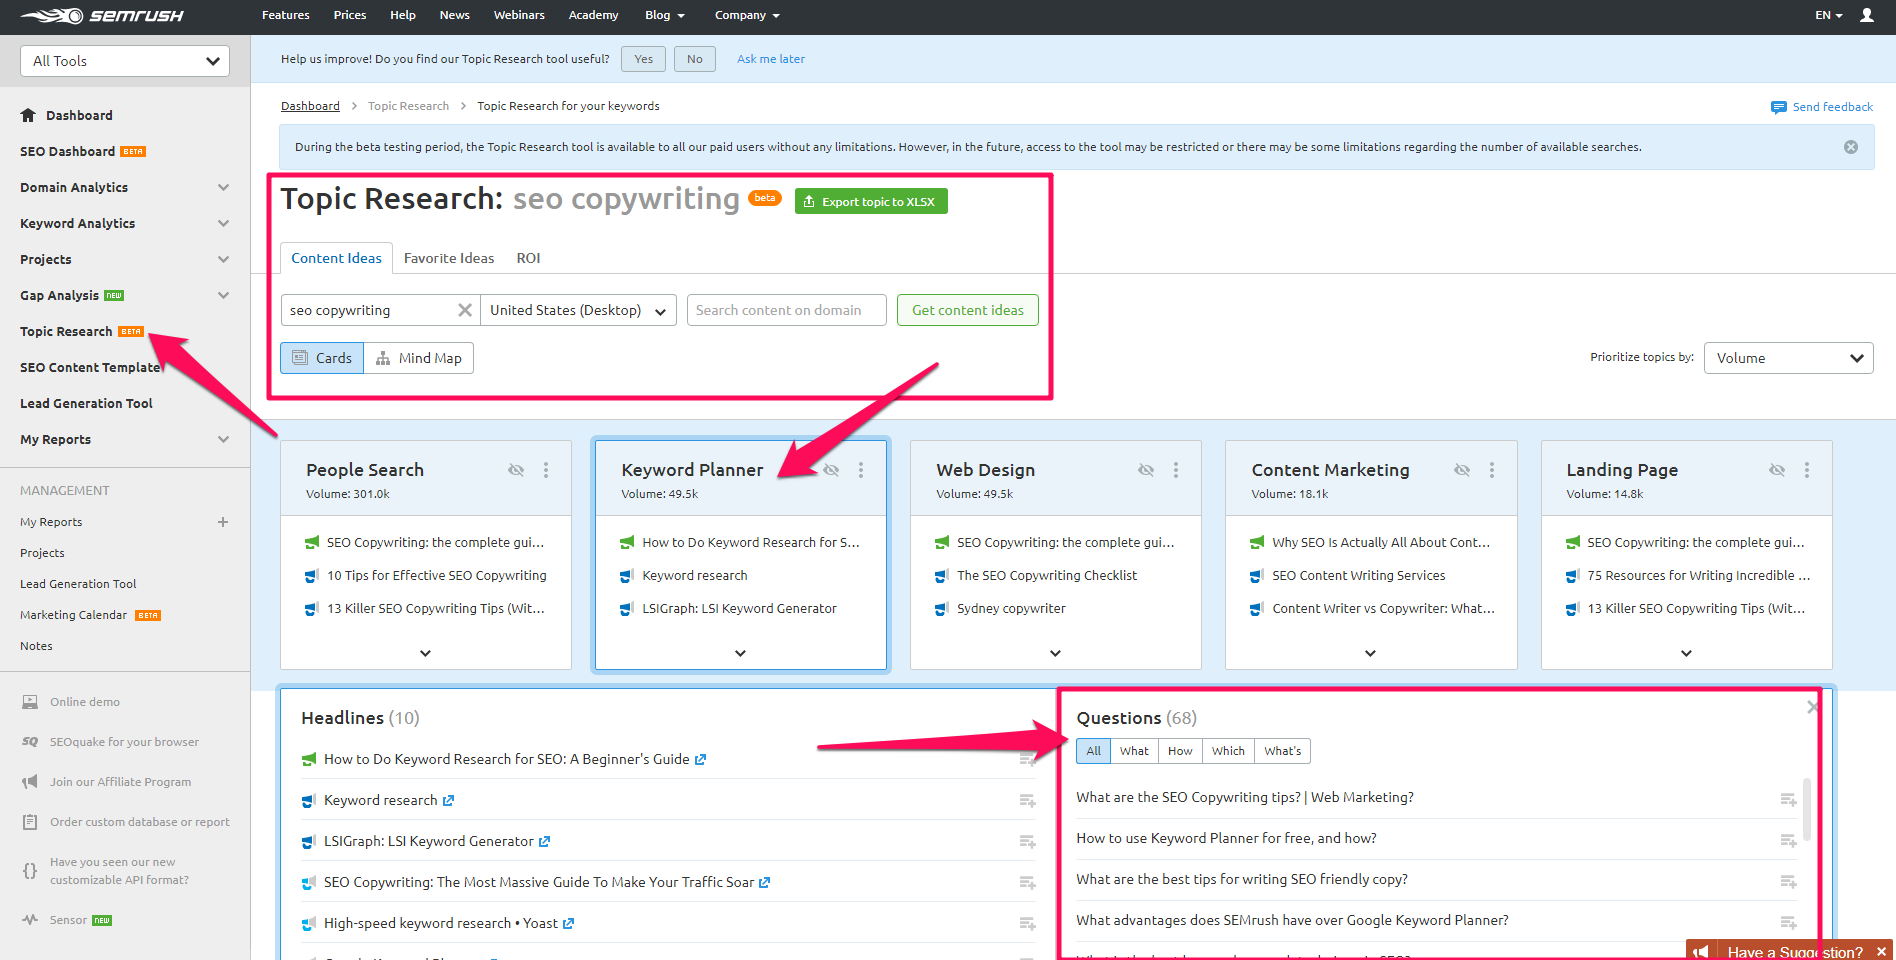Switch to the Favorite Ideas tab

449,258
